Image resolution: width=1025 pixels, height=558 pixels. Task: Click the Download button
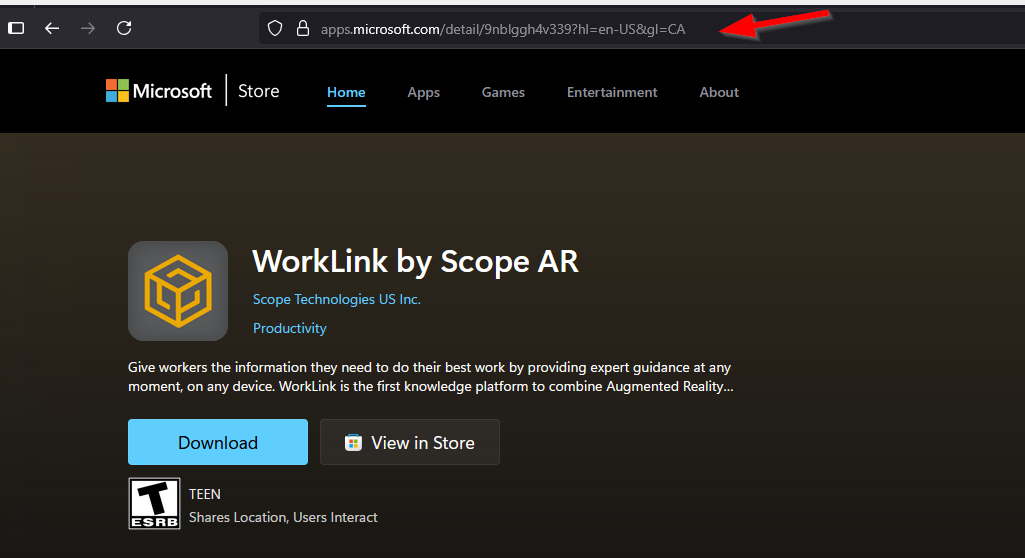[x=218, y=442]
